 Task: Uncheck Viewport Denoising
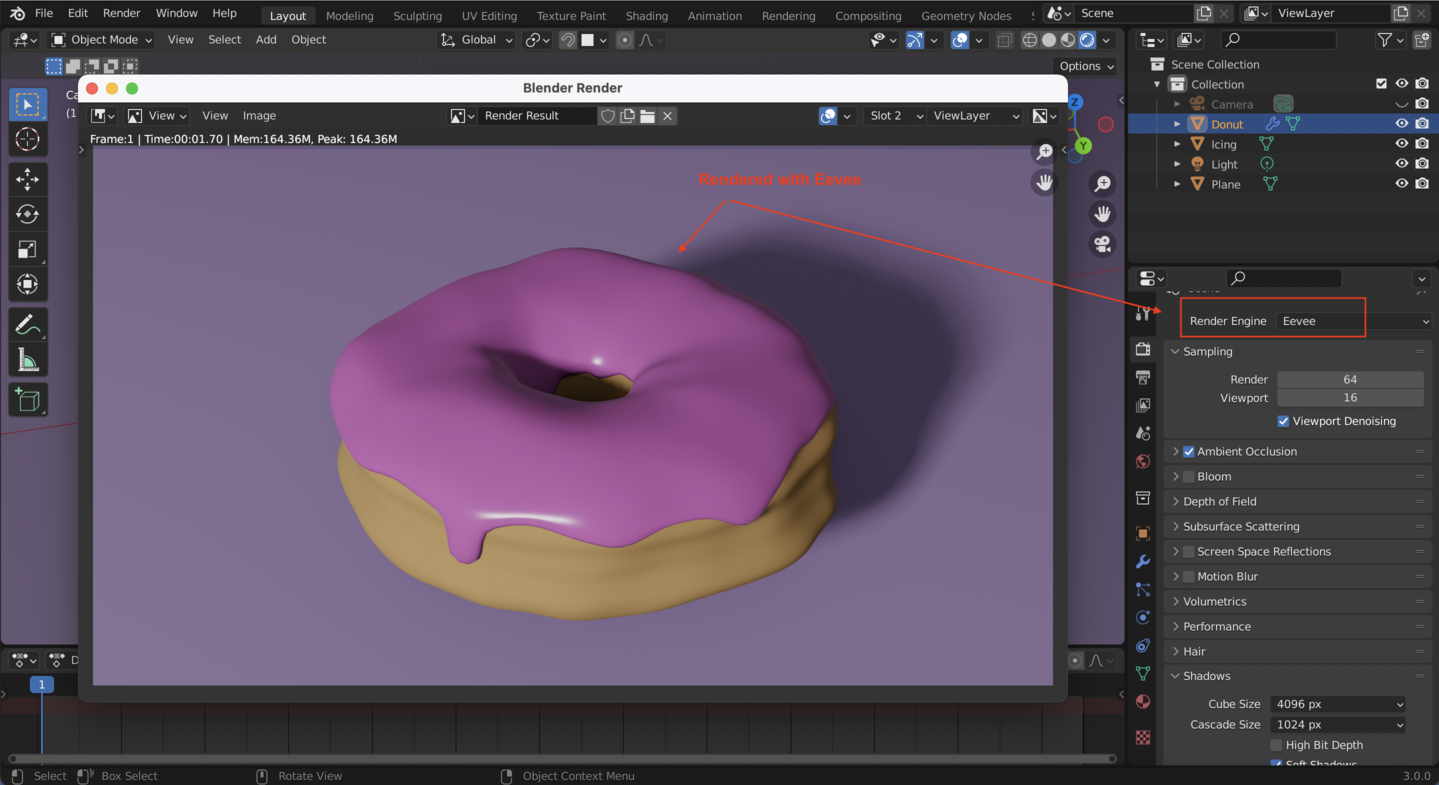tap(1283, 420)
